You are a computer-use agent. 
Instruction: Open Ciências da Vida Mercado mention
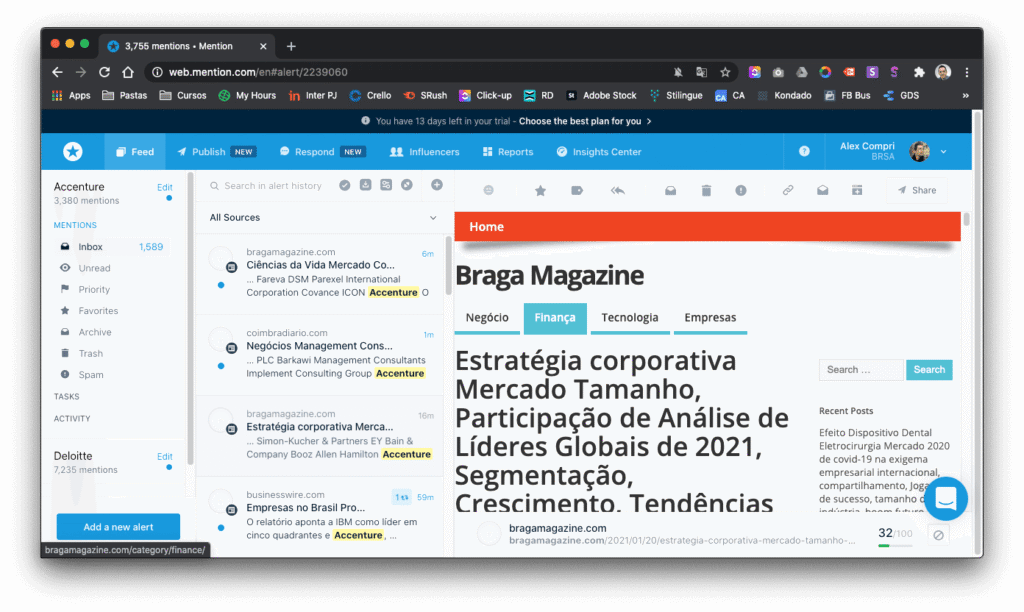320,273
